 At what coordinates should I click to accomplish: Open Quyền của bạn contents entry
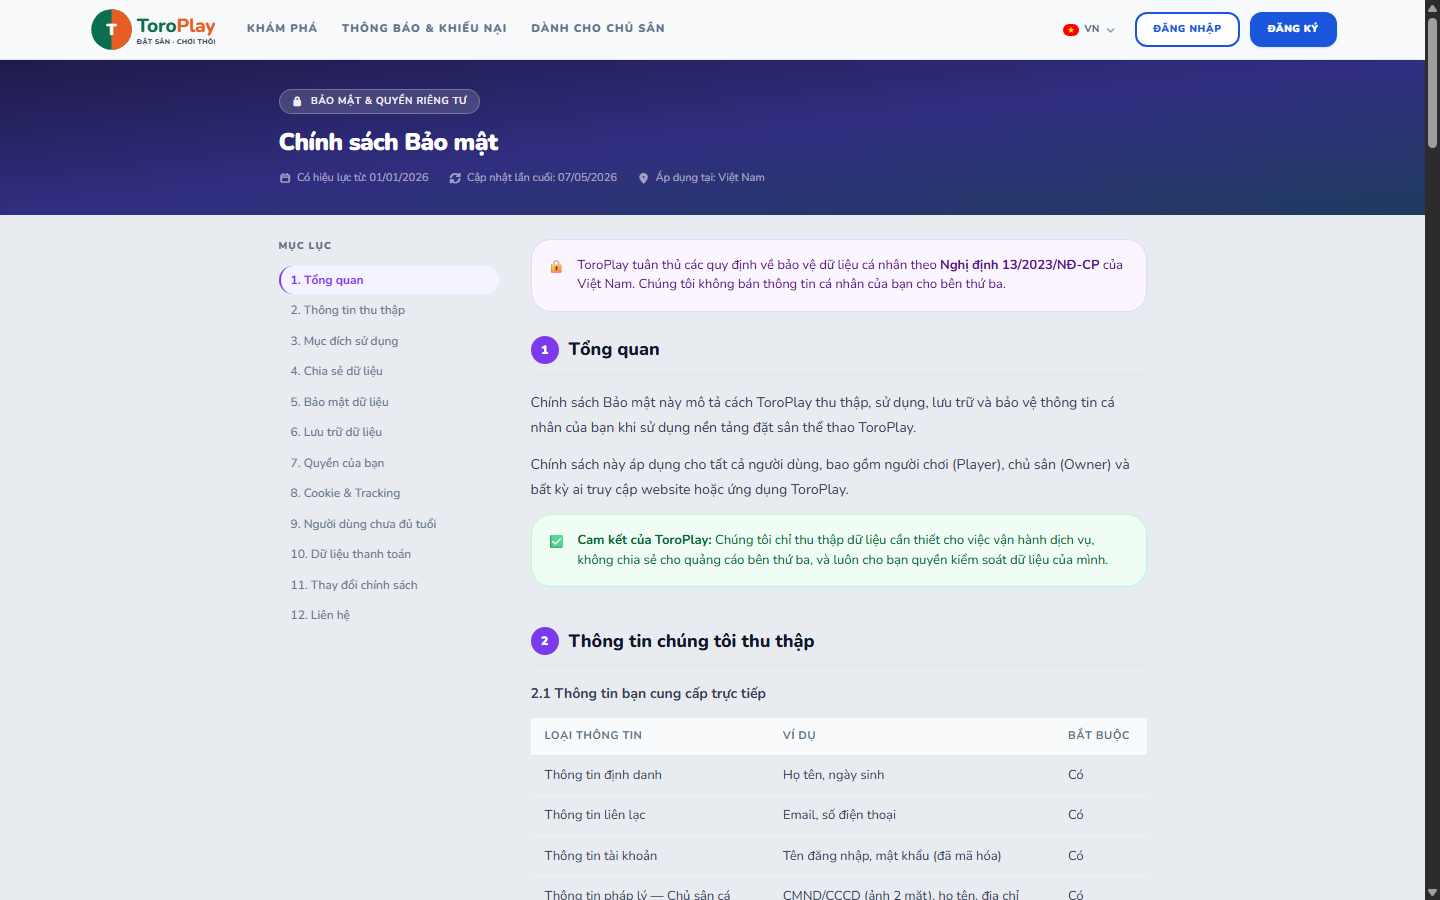[x=337, y=463]
